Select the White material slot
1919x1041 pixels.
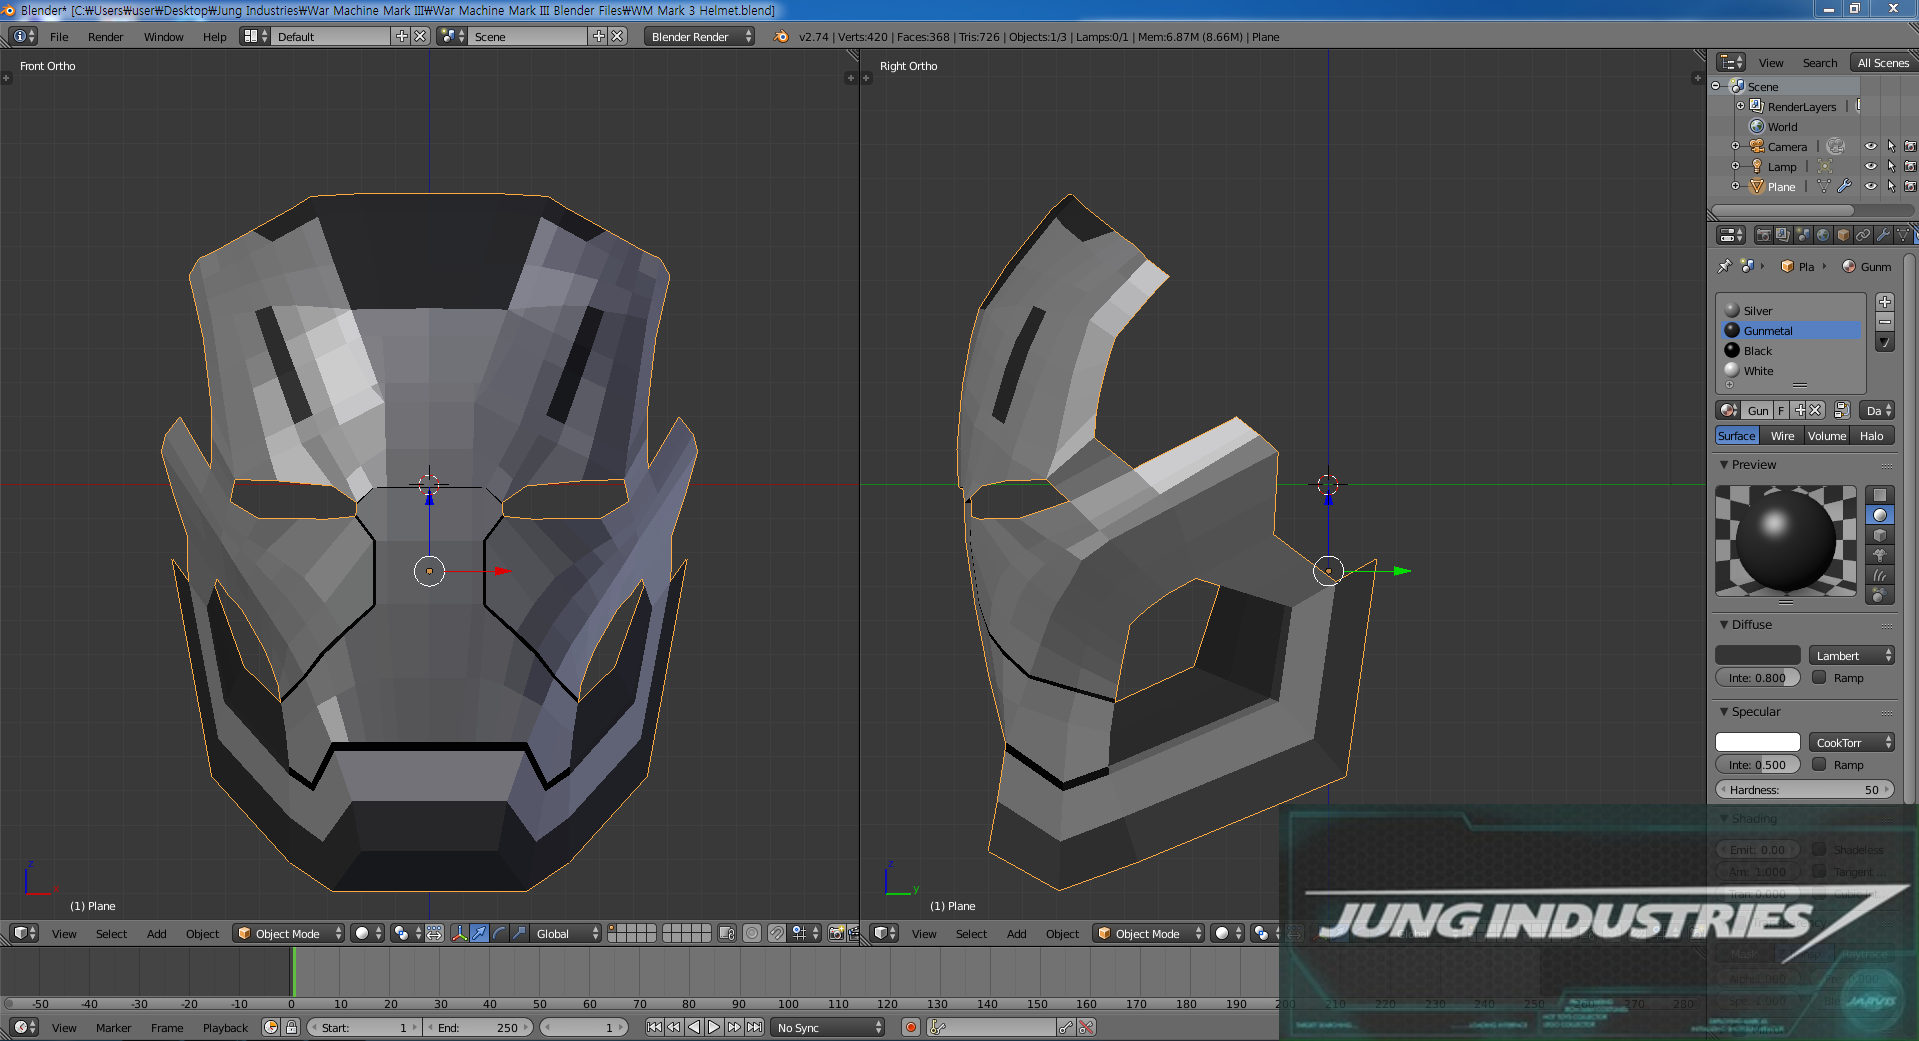[1793, 370]
